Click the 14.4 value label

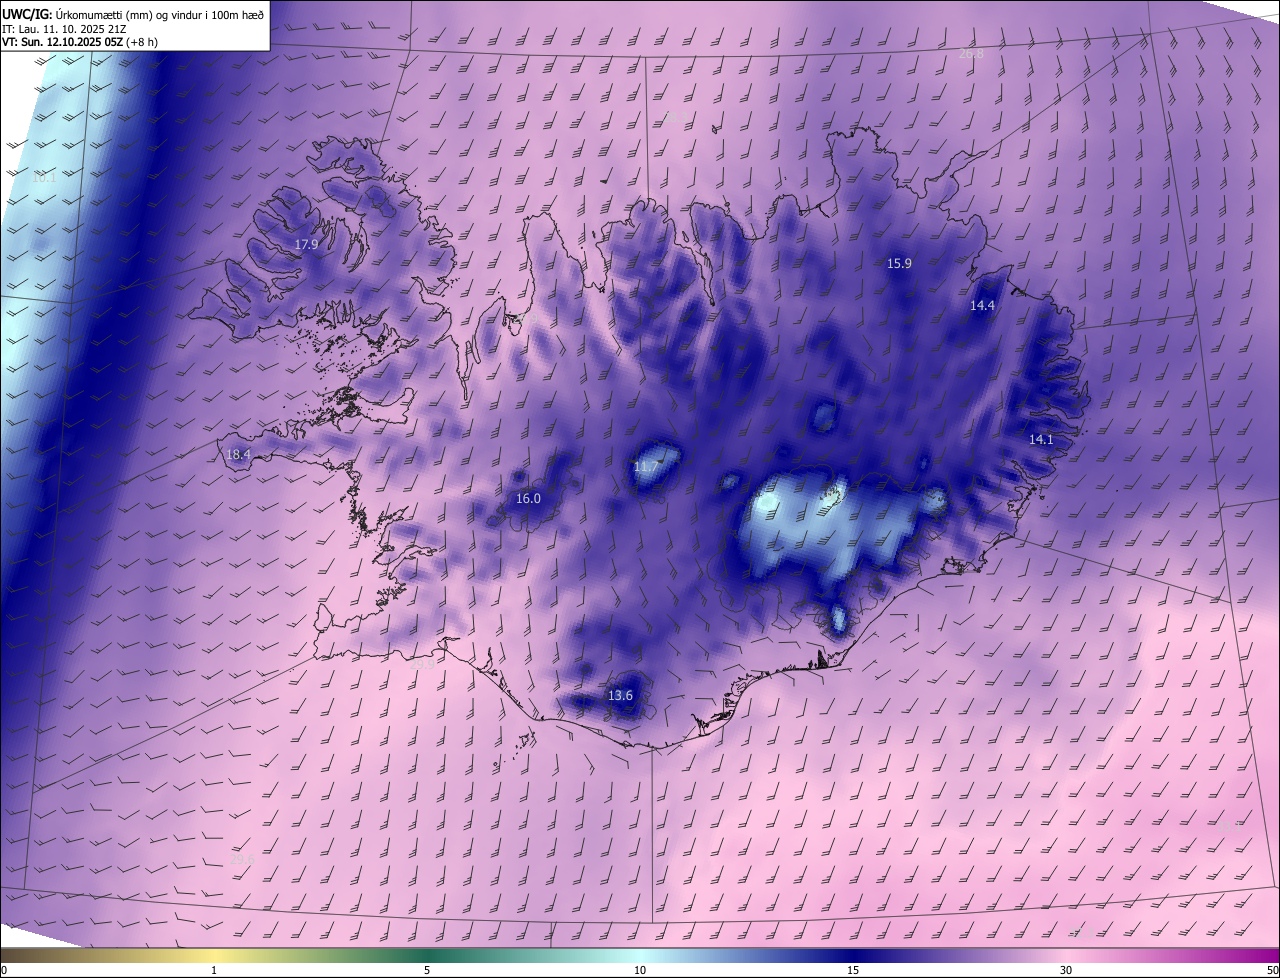[x=983, y=306]
